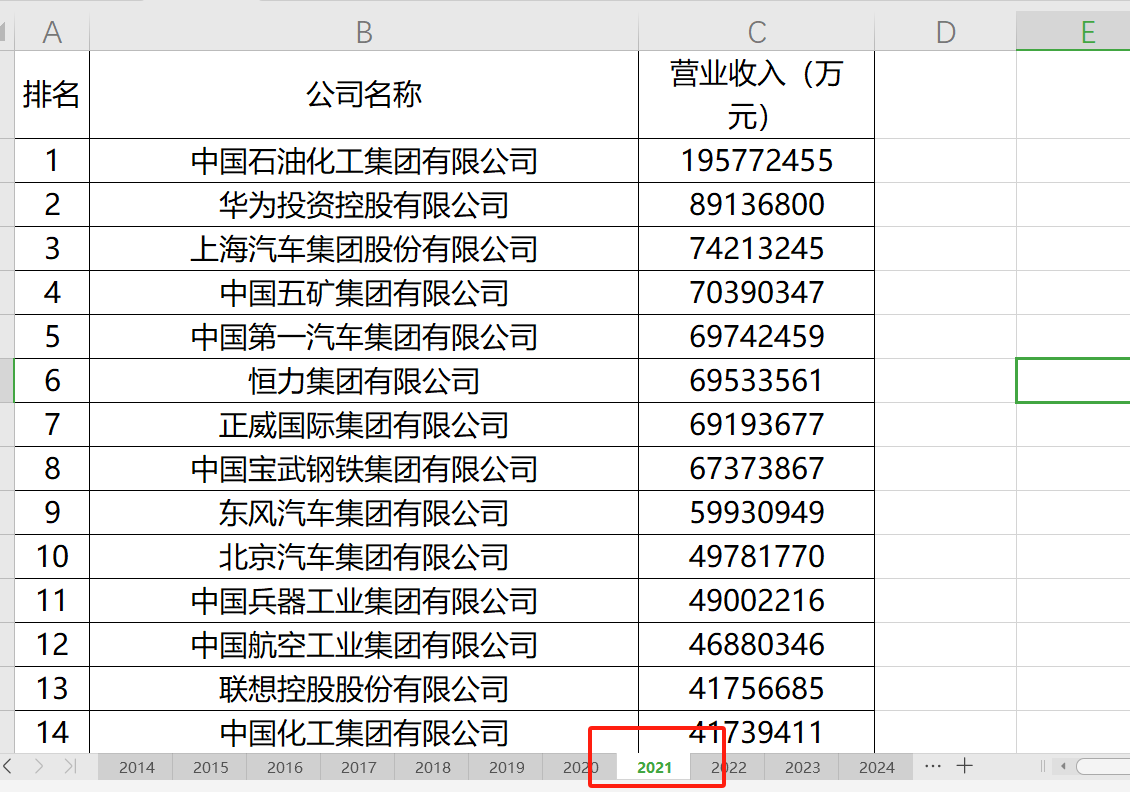Screen dimensions: 1130x792
Task: Select column B header
Action: 363,31
